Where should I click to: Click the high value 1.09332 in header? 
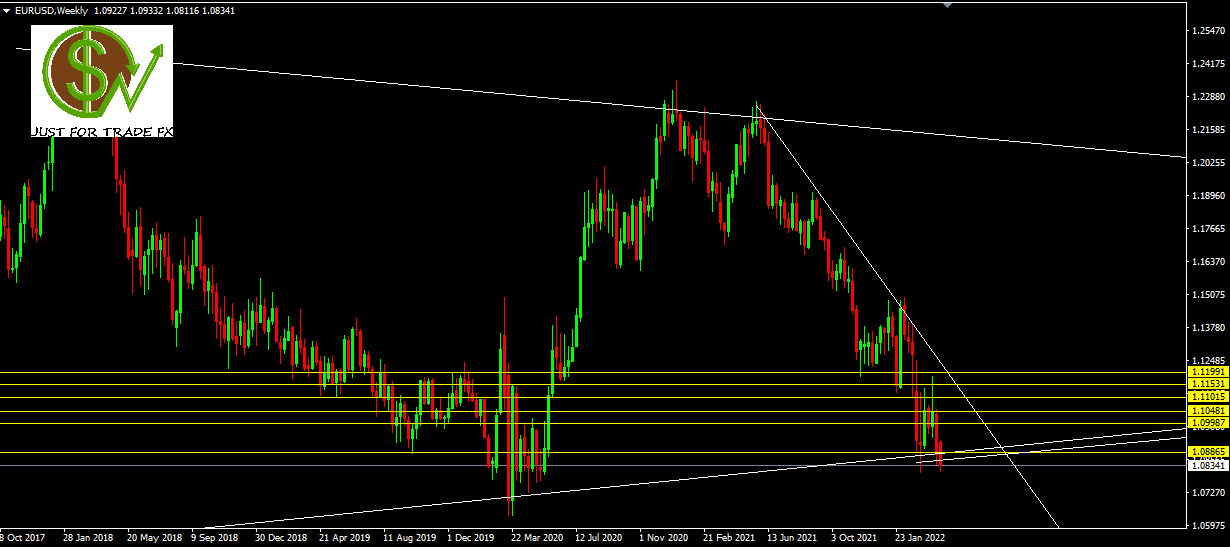(148, 10)
